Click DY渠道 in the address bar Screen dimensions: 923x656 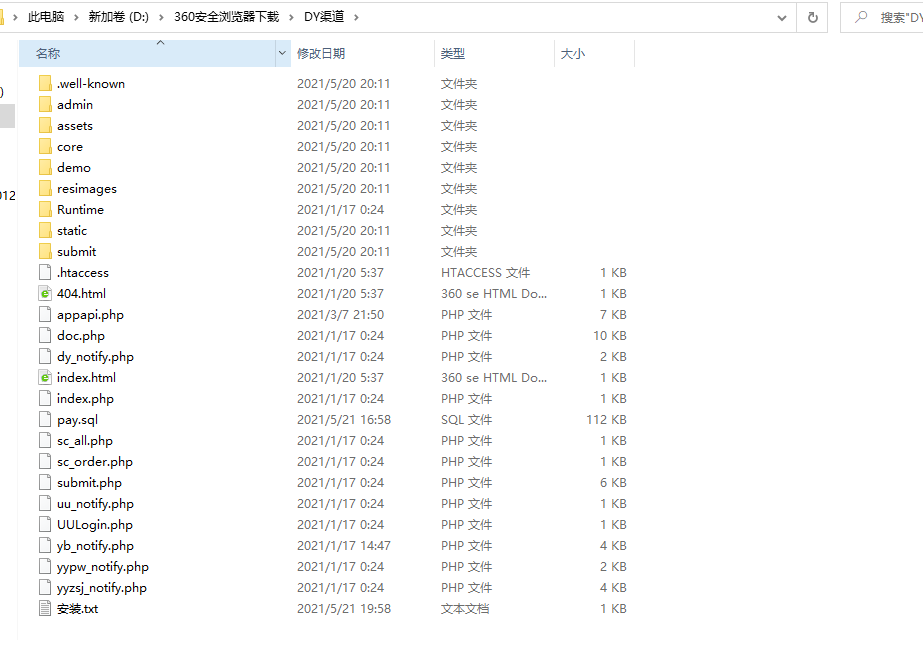[x=324, y=17]
